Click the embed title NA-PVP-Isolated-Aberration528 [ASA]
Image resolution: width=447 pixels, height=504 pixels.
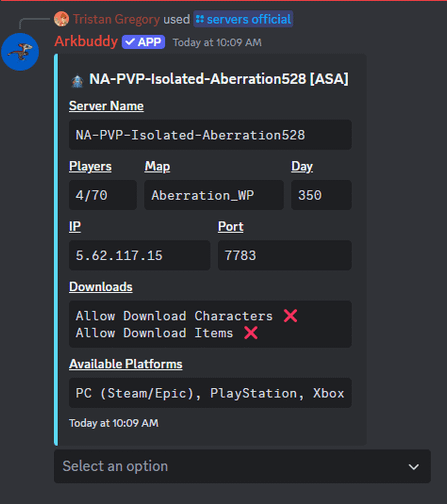(x=219, y=79)
